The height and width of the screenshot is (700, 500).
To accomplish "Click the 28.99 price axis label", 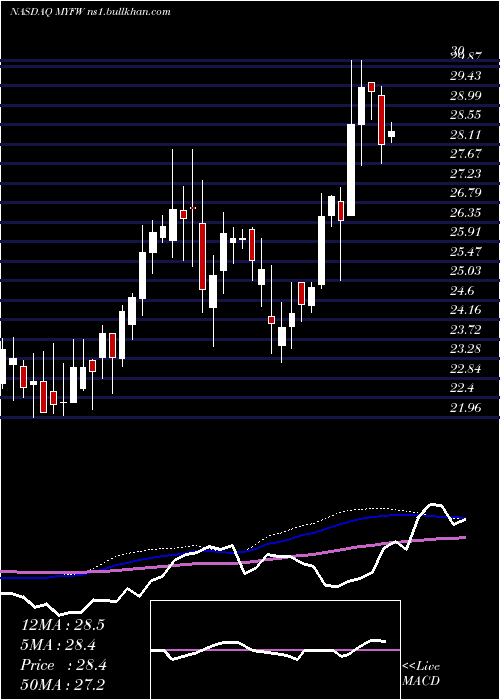I will tap(466, 96).
